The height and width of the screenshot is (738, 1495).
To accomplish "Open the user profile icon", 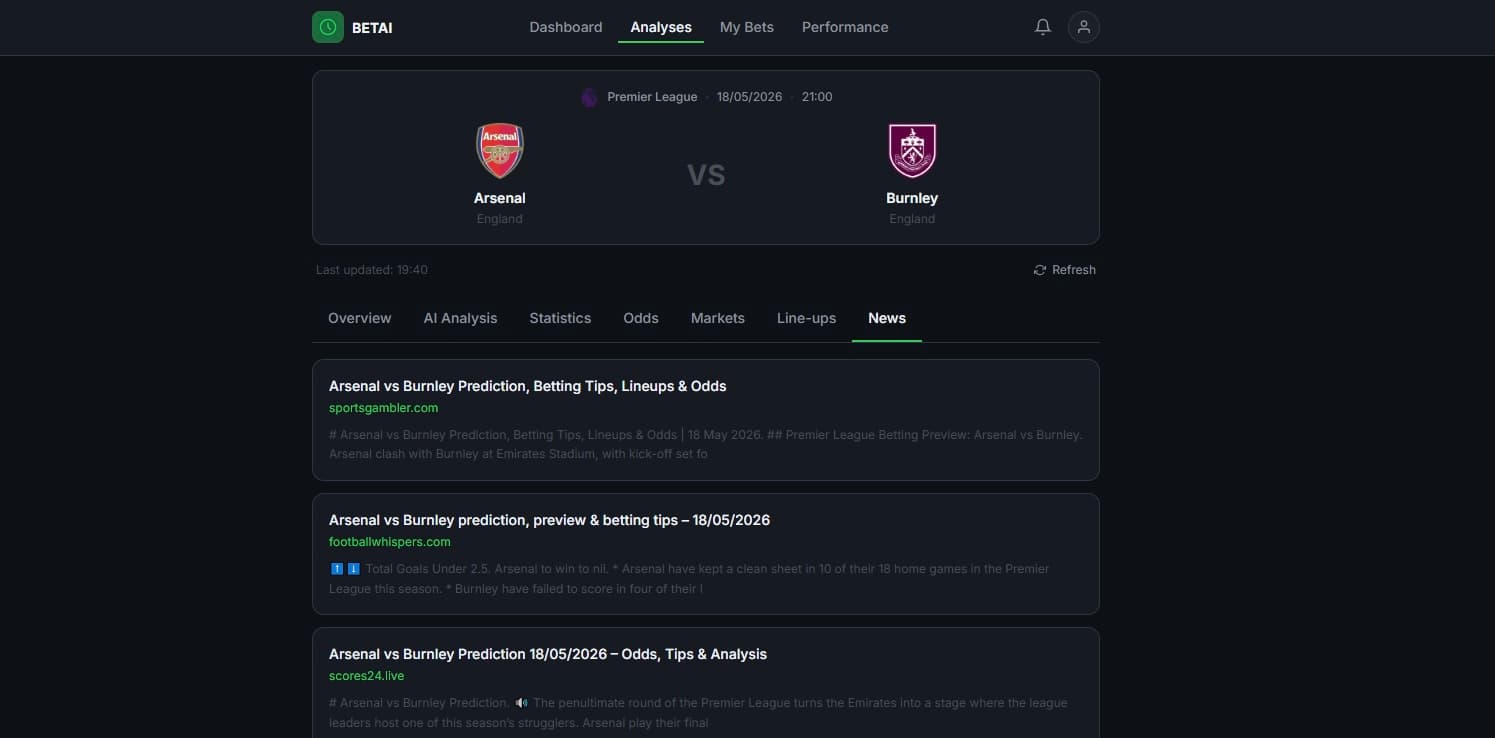I will point(1084,27).
